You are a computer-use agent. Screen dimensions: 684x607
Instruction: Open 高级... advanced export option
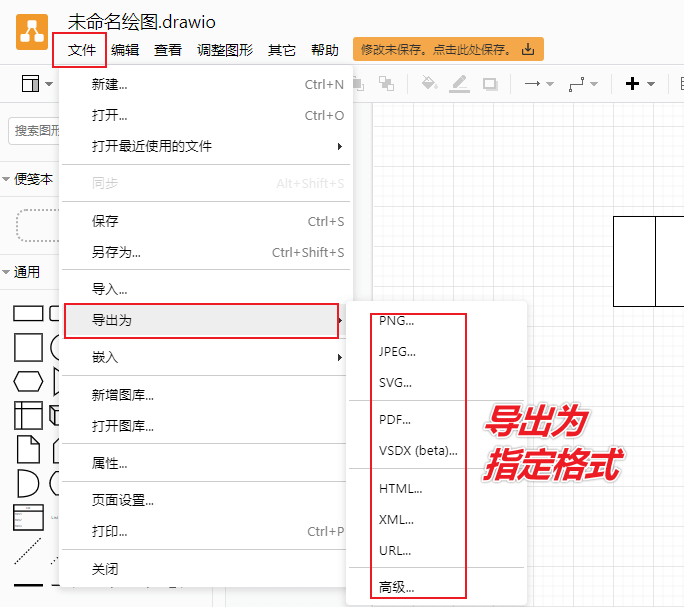436,587
